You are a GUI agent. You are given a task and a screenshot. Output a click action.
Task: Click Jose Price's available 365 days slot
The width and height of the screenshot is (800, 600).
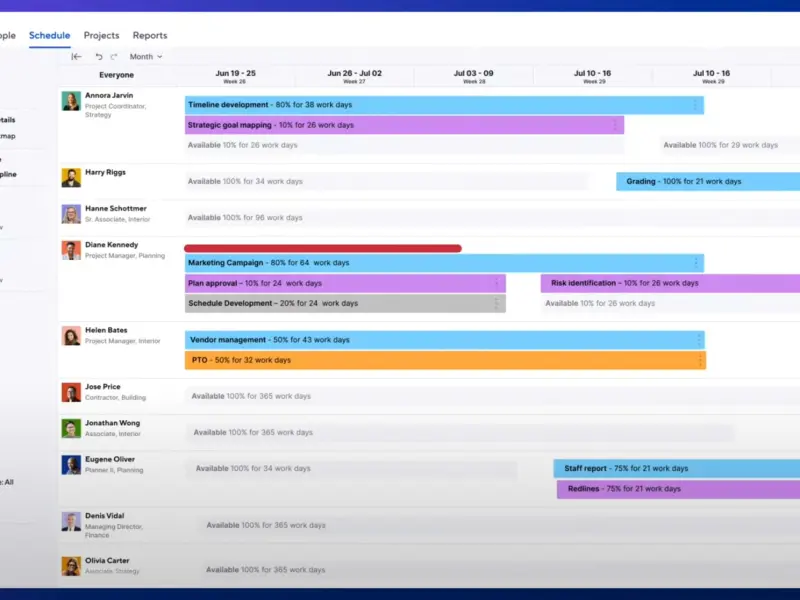[400, 397]
